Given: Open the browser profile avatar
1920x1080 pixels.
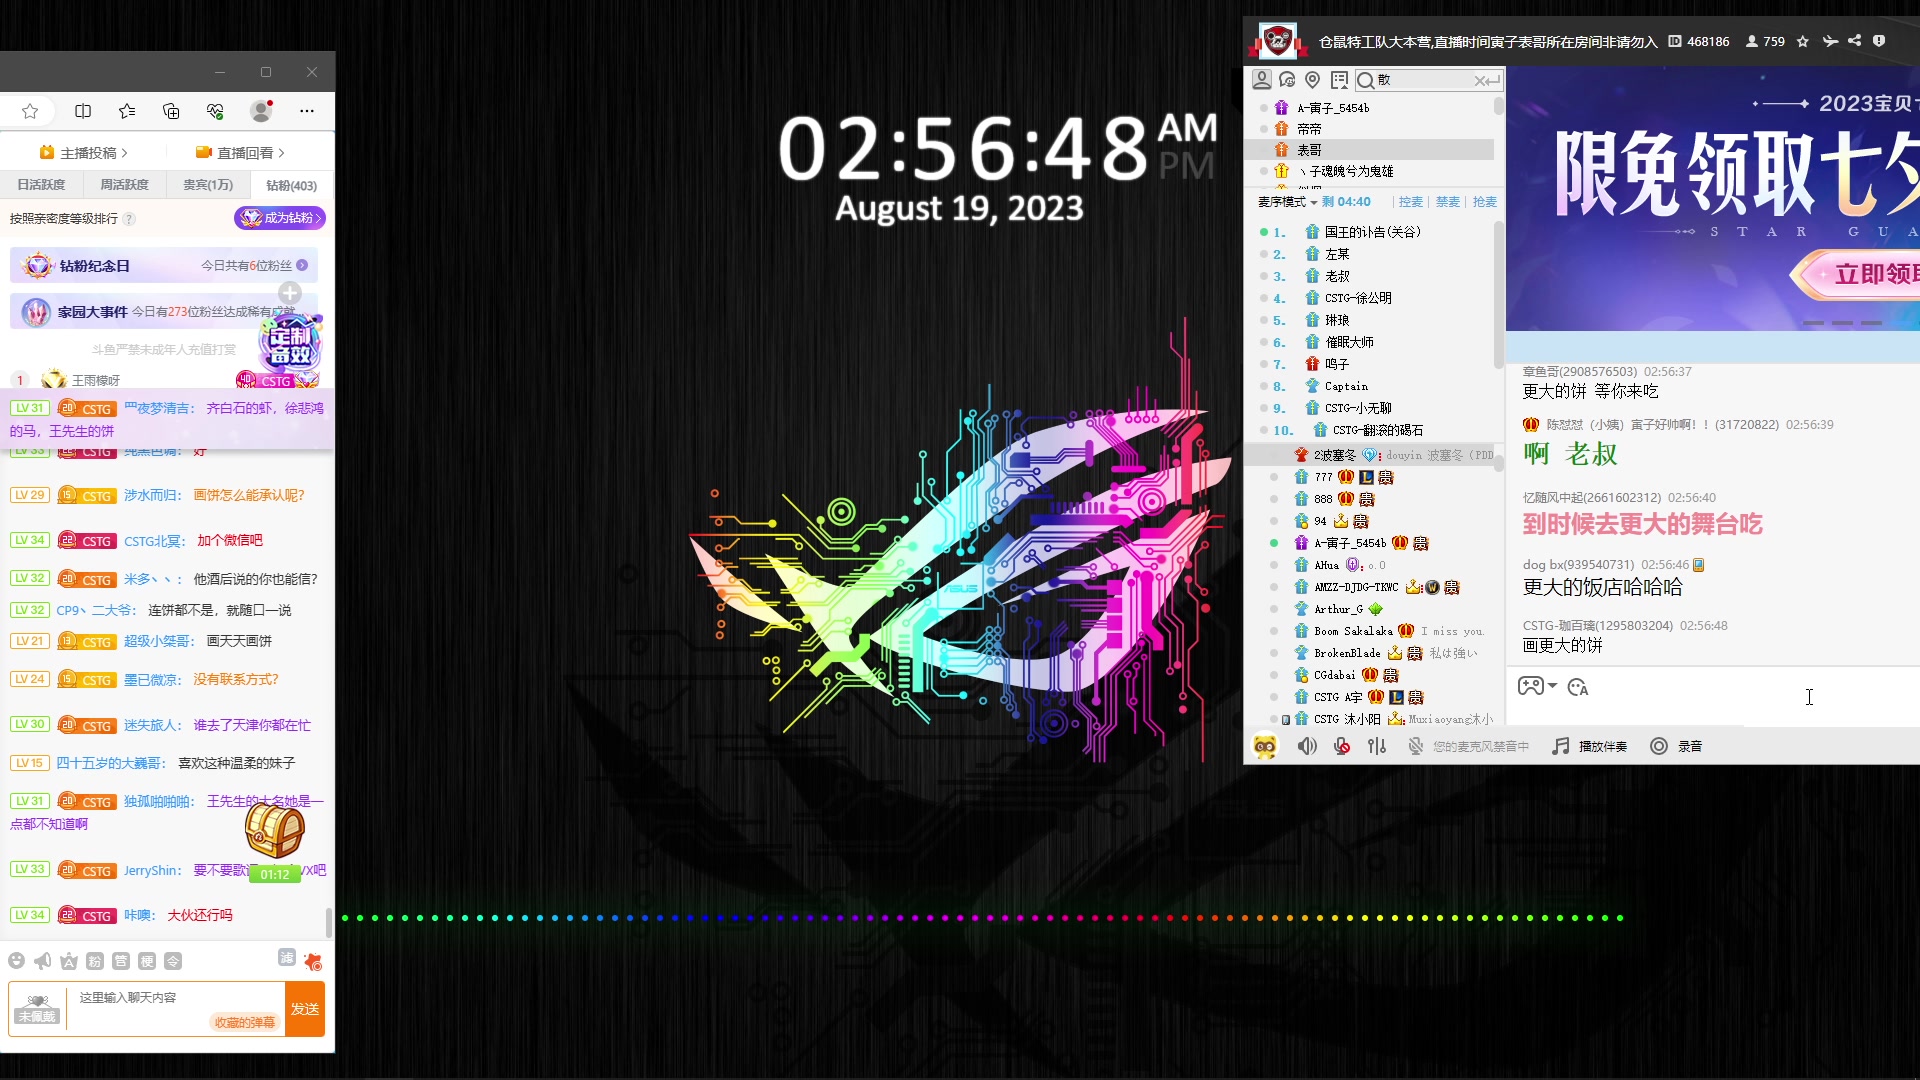Looking at the screenshot, I should point(261,111).
